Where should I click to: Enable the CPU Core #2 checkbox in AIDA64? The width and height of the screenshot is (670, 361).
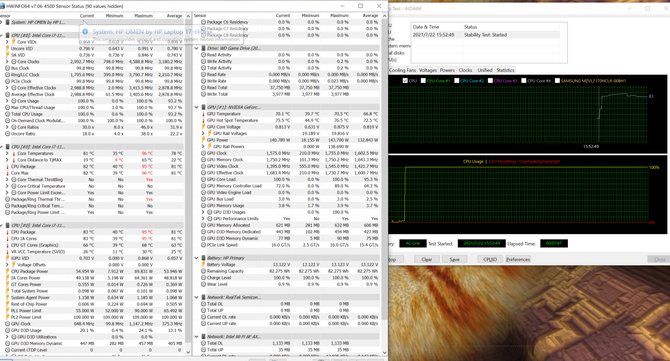(x=456, y=80)
